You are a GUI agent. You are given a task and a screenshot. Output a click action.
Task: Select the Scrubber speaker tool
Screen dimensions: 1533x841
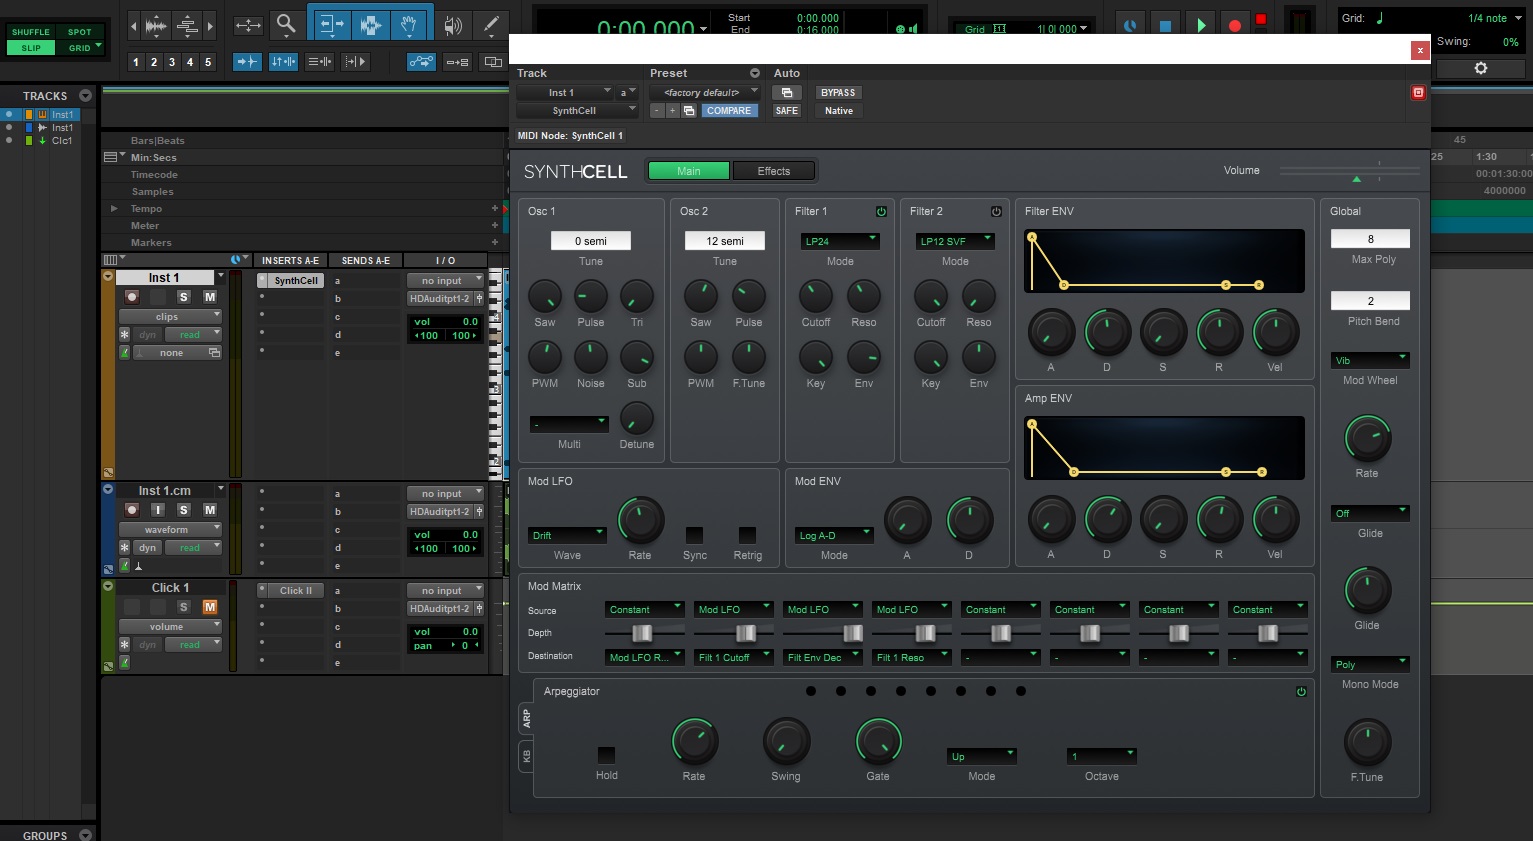453,25
